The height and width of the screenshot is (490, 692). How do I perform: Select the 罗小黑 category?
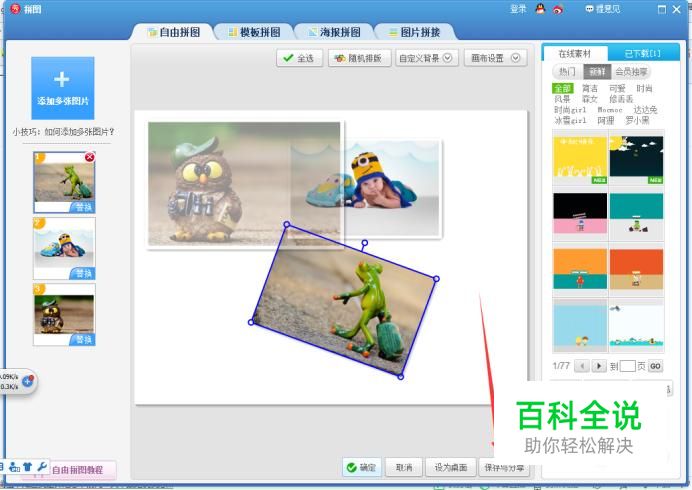click(x=637, y=120)
